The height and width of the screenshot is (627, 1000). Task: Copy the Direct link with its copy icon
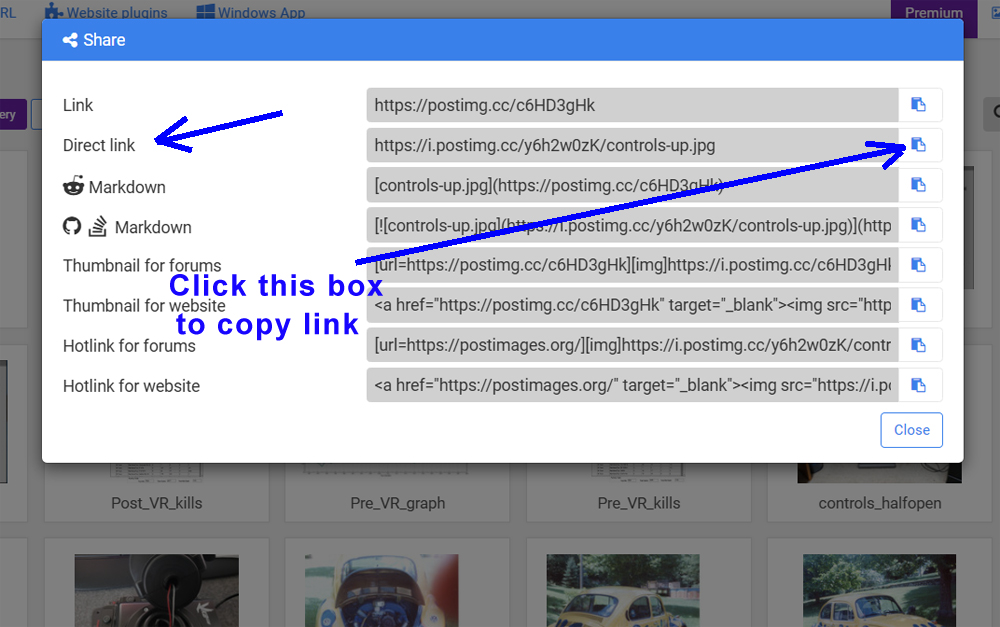pos(920,145)
